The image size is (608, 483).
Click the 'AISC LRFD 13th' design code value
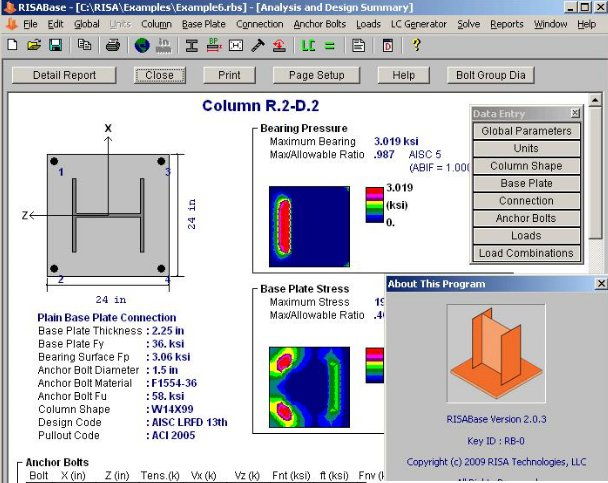189,422
